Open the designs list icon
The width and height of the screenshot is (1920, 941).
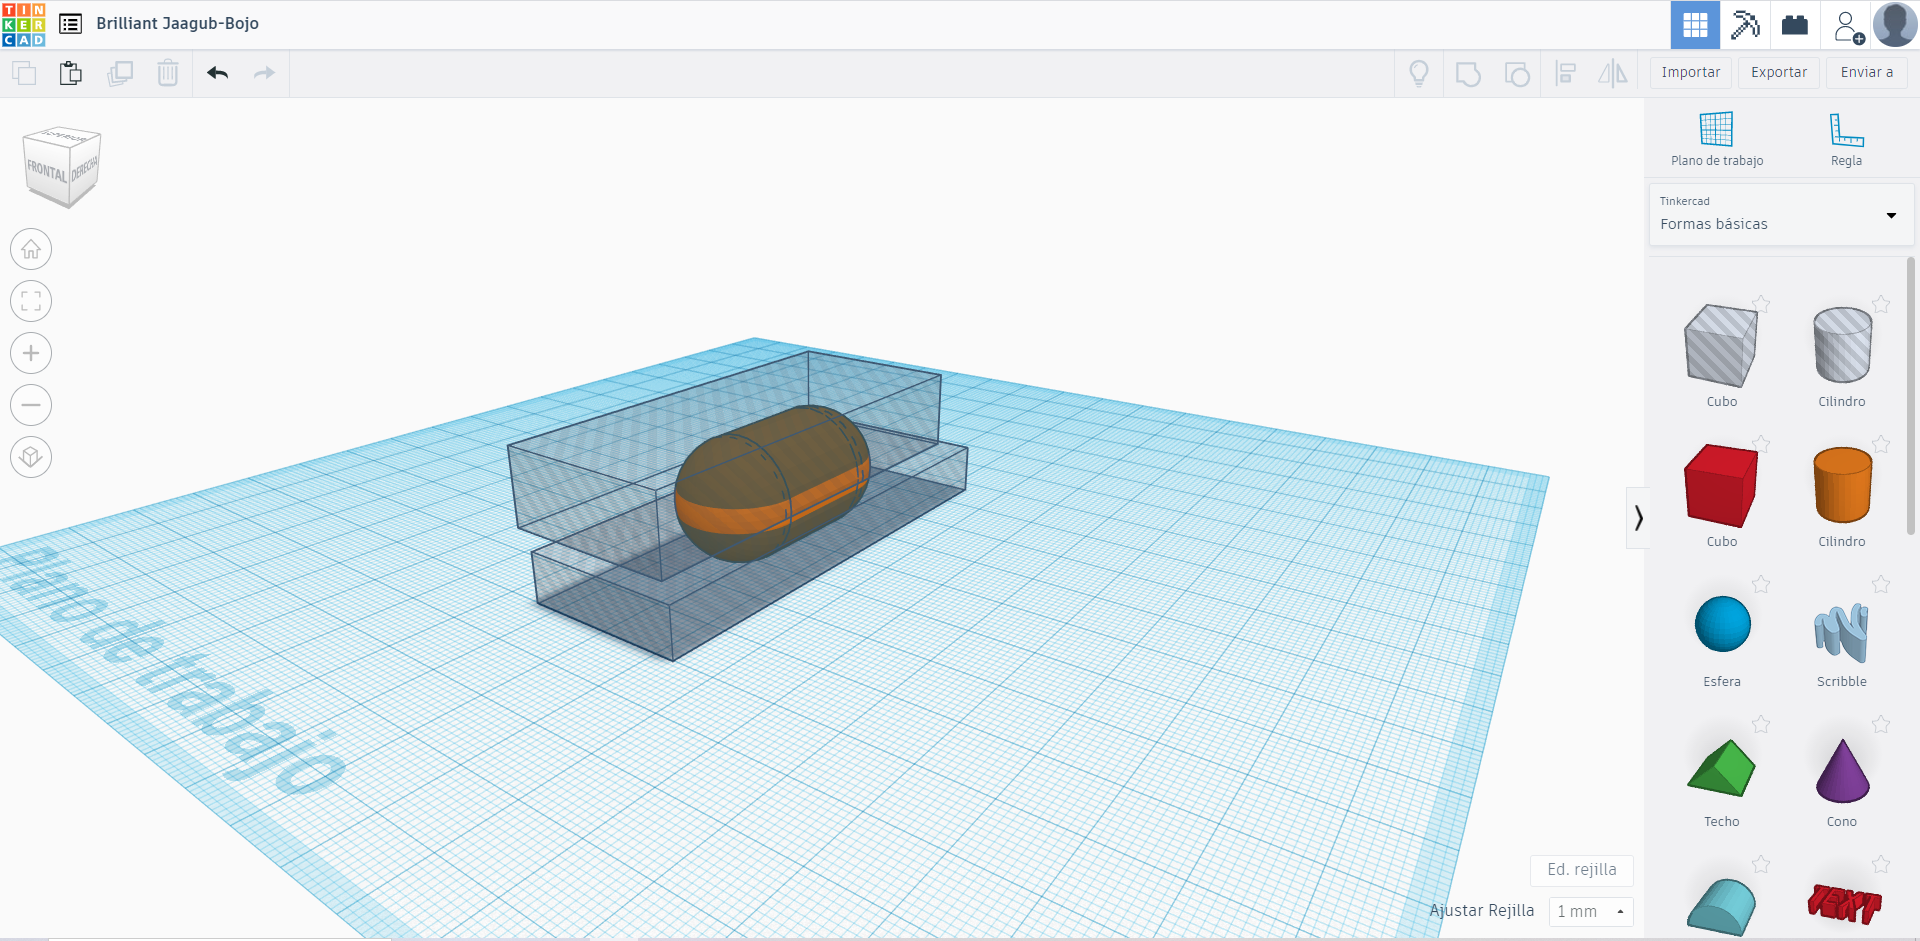coord(70,24)
